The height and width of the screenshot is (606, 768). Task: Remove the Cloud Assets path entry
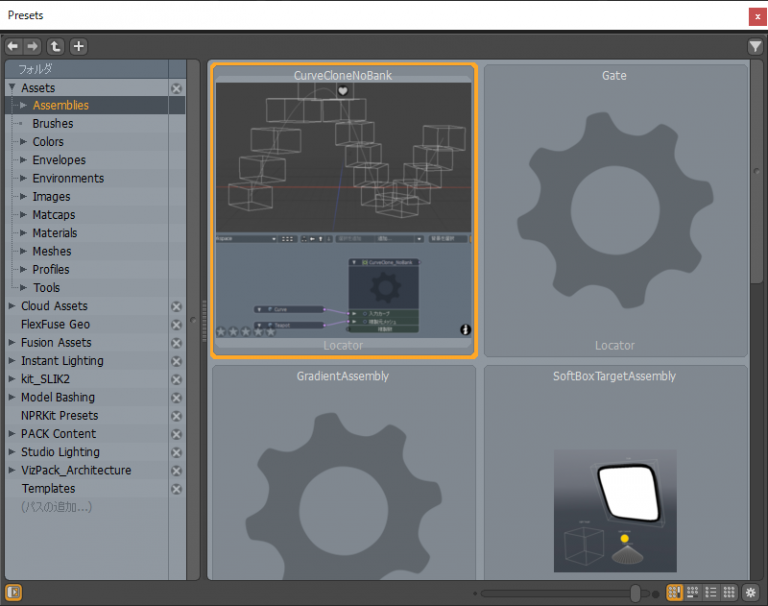click(x=177, y=307)
